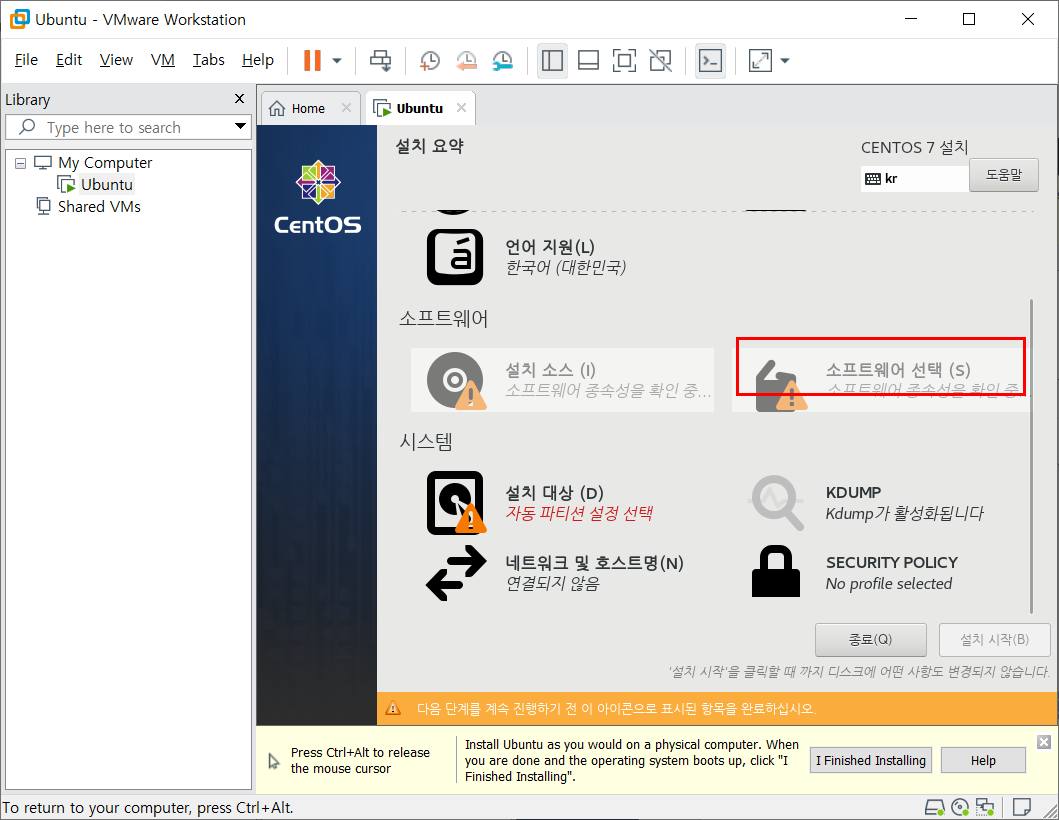Select My Computer in library
This screenshot has width=1059, height=820.
point(105,163)
